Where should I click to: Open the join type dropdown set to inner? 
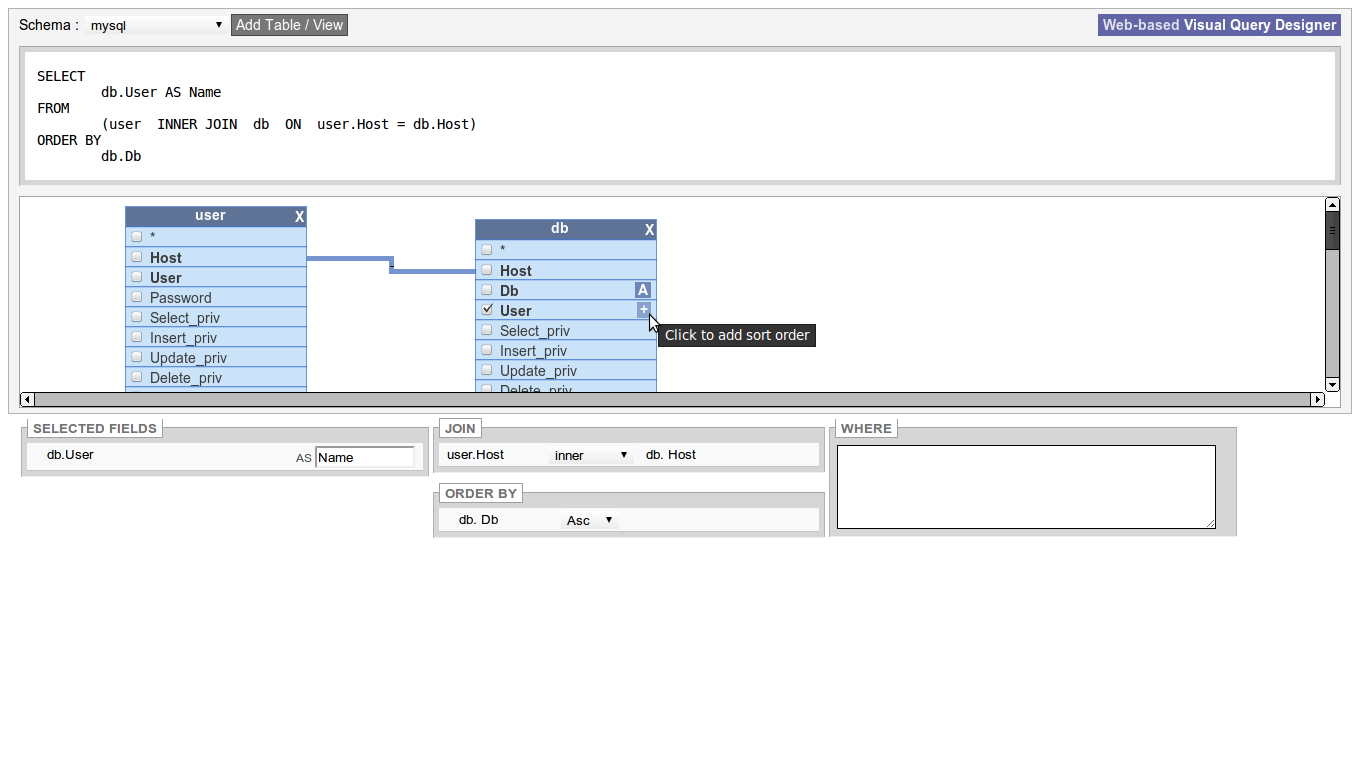point(590,455)
